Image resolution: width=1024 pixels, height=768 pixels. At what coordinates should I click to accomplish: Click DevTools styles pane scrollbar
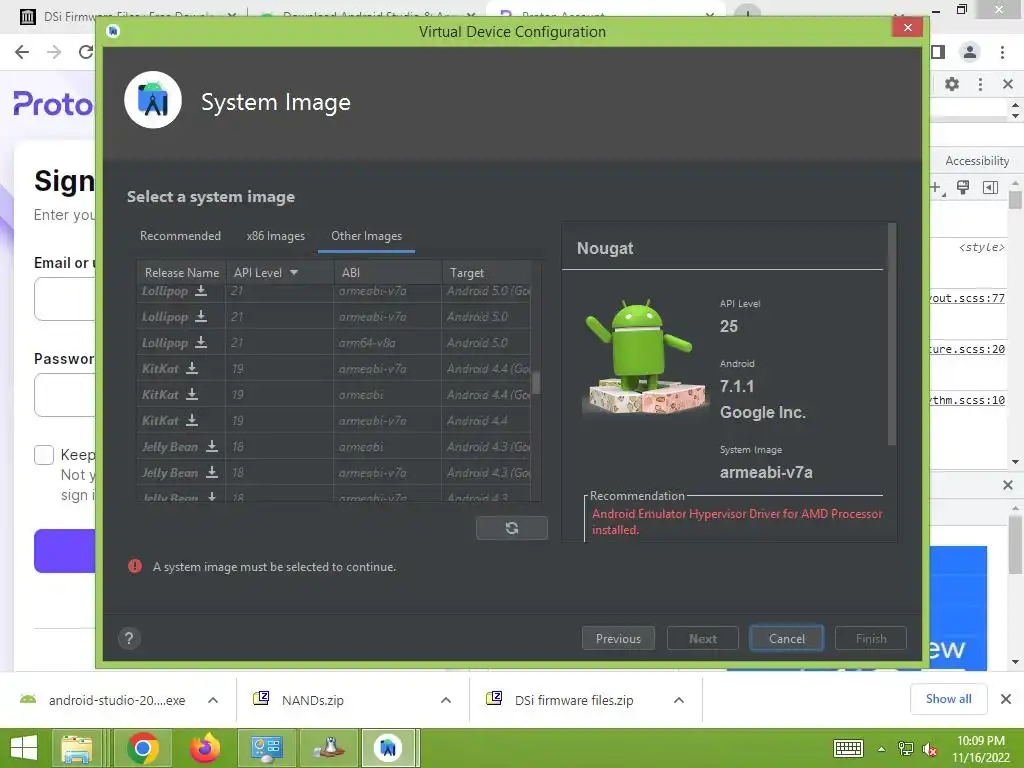[x=1015, y=199]
